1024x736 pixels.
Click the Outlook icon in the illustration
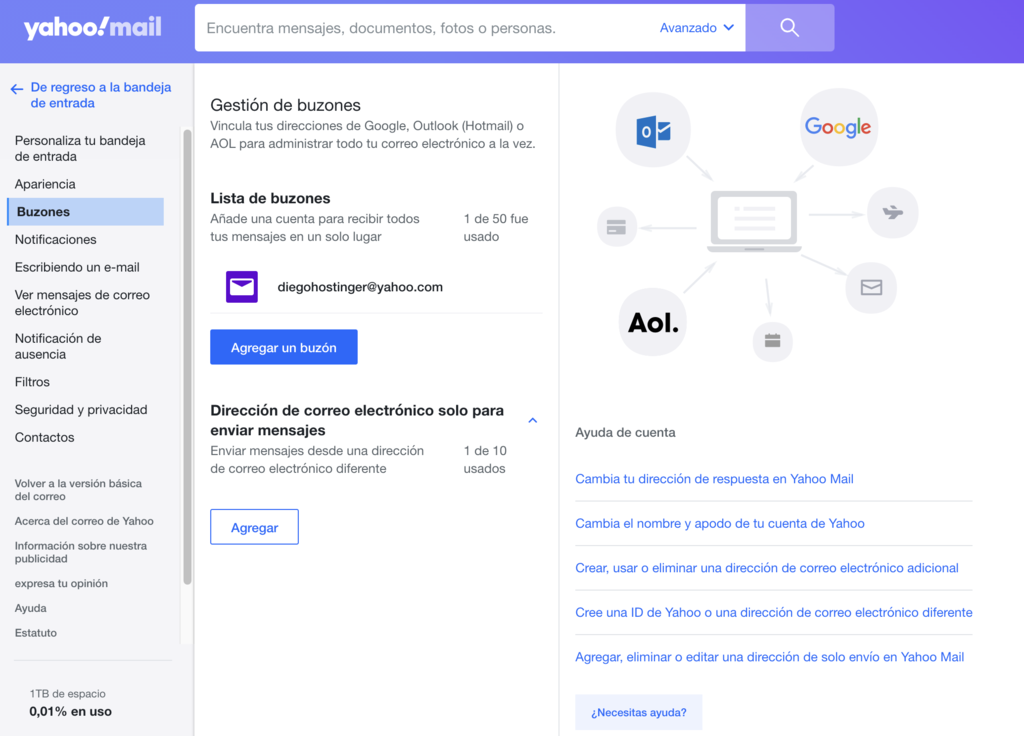652,129
